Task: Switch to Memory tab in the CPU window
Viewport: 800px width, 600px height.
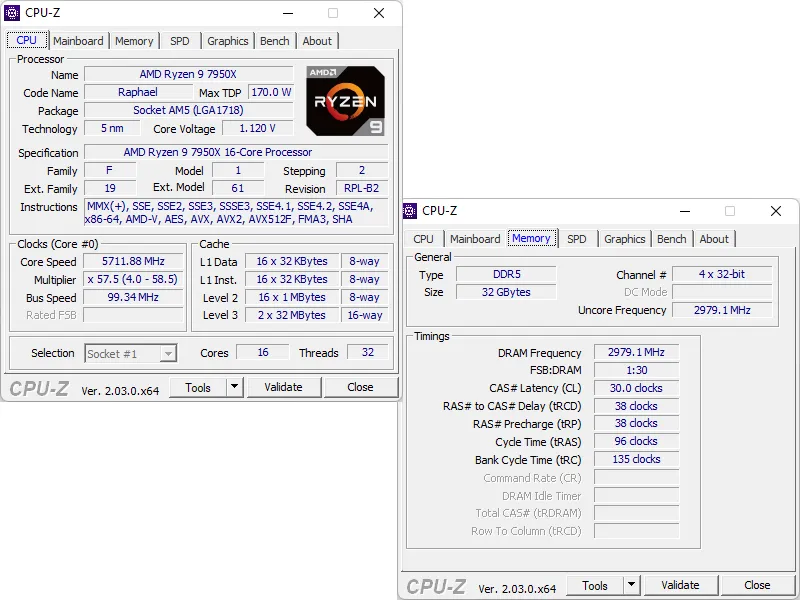Action: click(x=134, y=41)
